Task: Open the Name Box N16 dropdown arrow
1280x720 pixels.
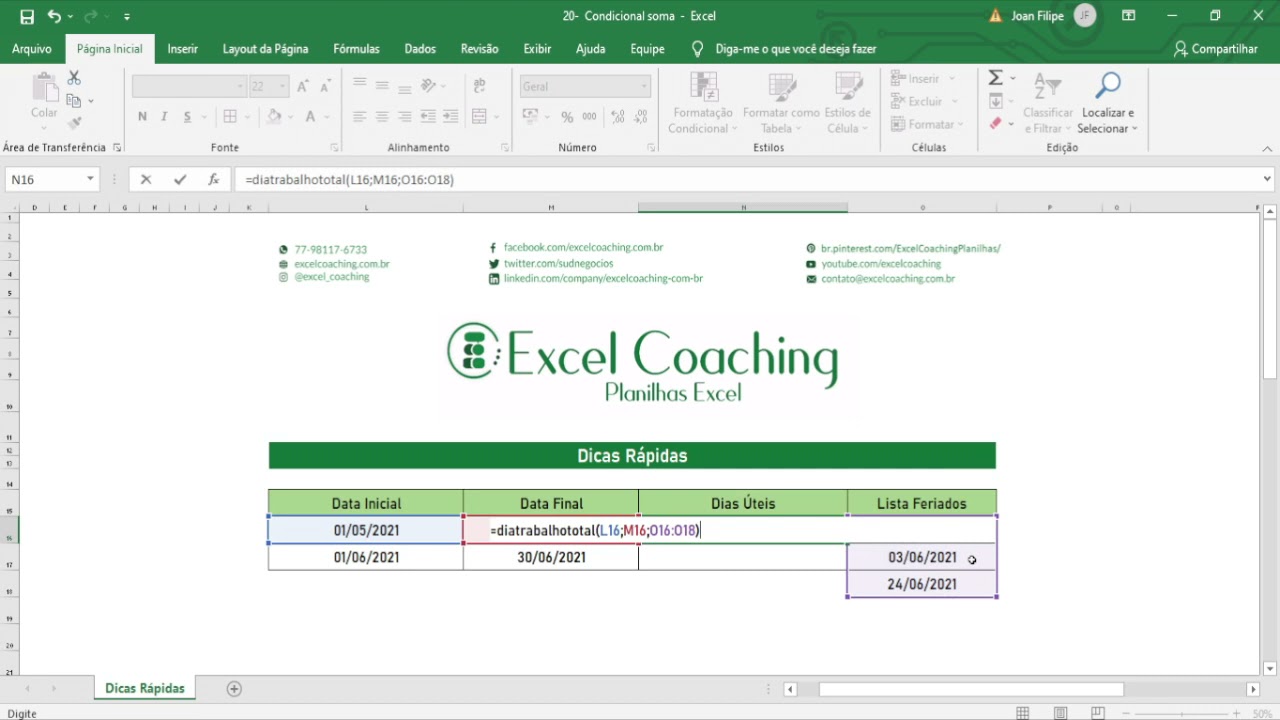Action: click(90, 180)
